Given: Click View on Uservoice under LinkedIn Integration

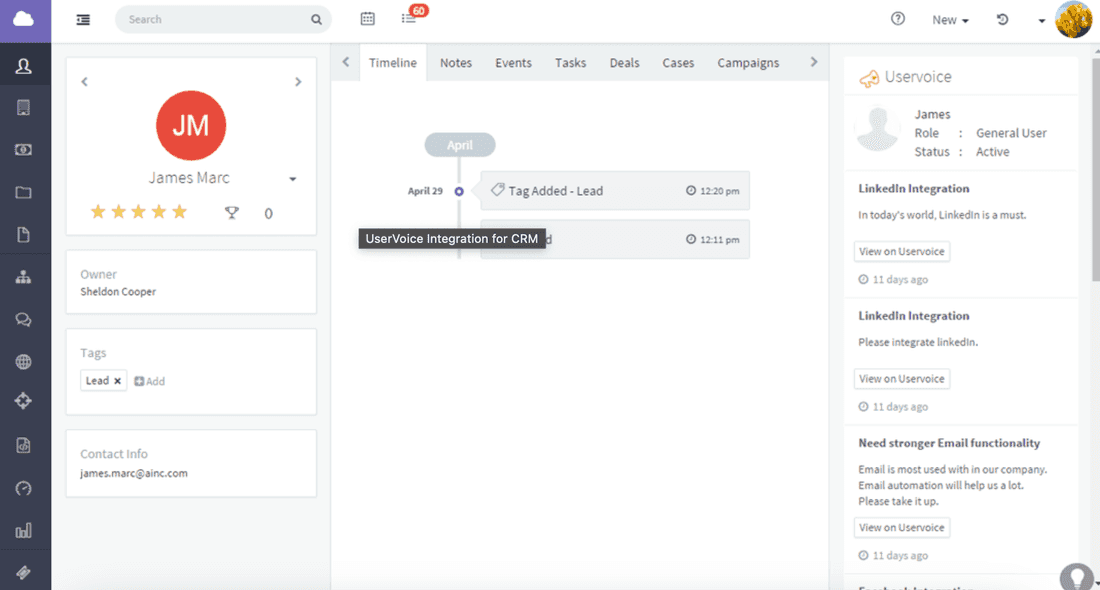Looking at the screenshot, I should (901, 251).
